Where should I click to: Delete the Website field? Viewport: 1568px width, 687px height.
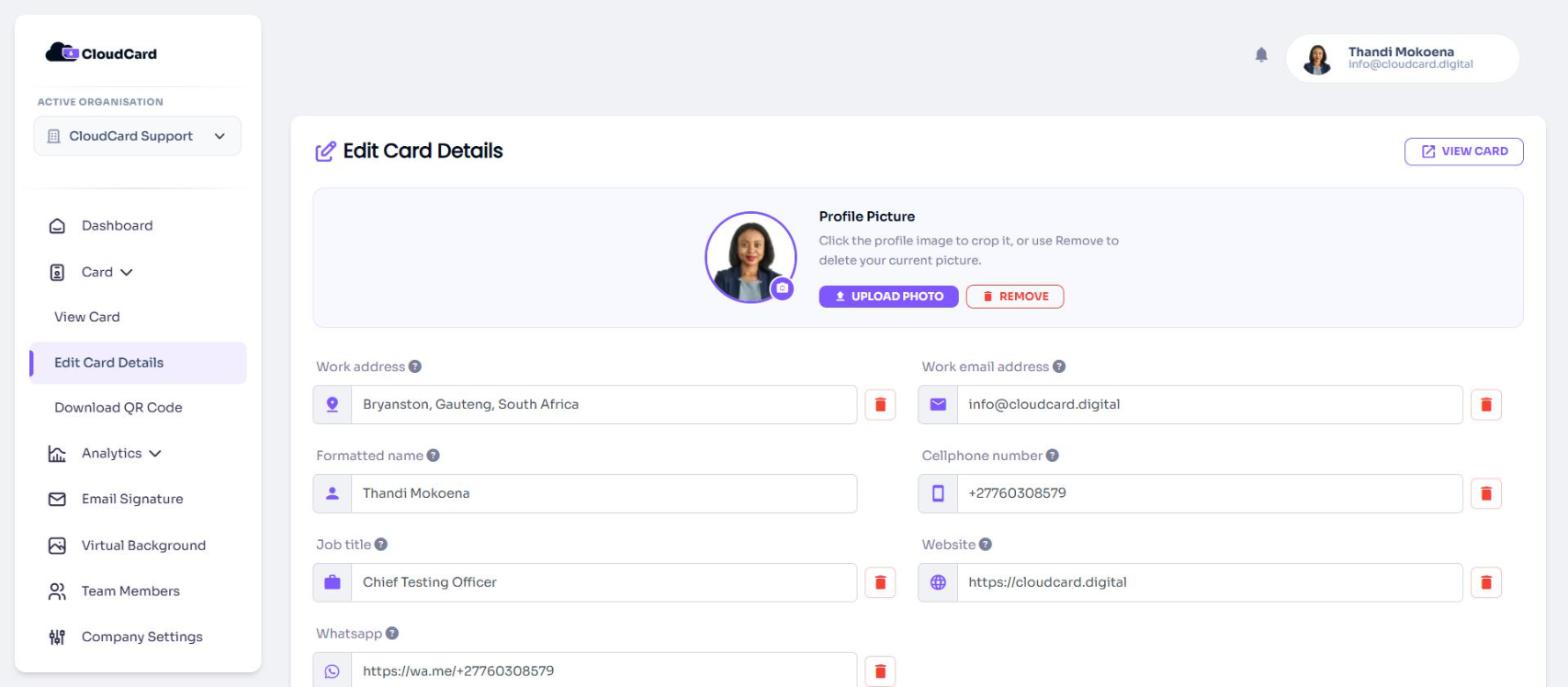pos(1486,583)
